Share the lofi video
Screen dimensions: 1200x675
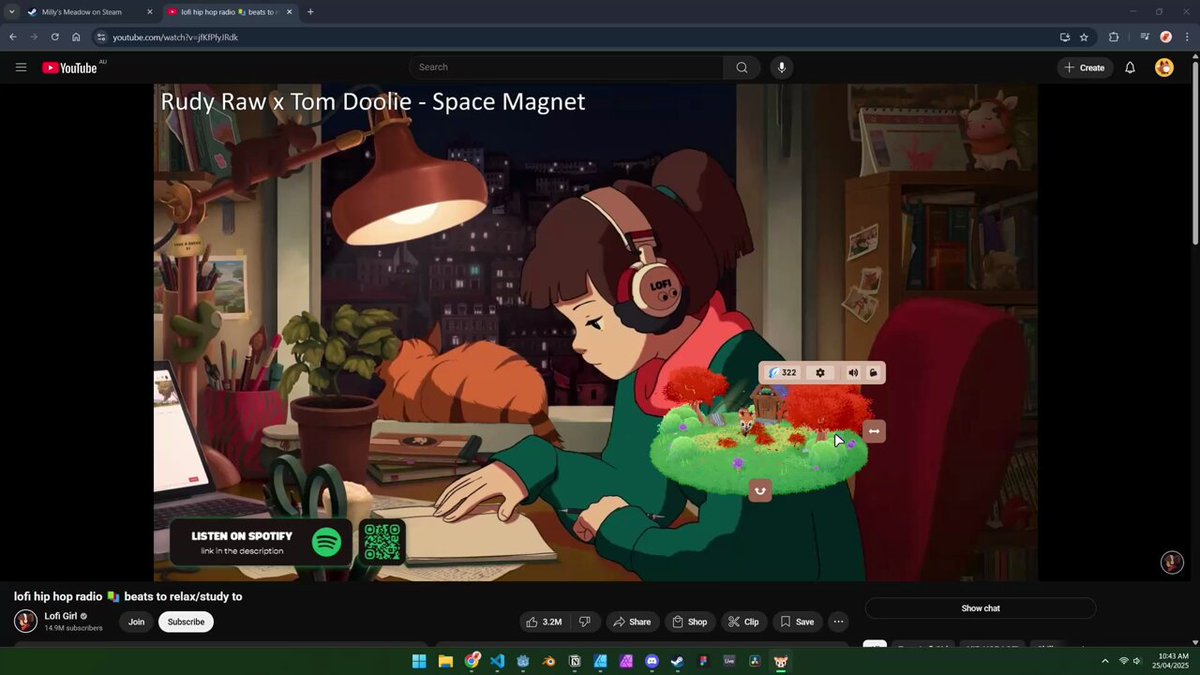point(631,622)
